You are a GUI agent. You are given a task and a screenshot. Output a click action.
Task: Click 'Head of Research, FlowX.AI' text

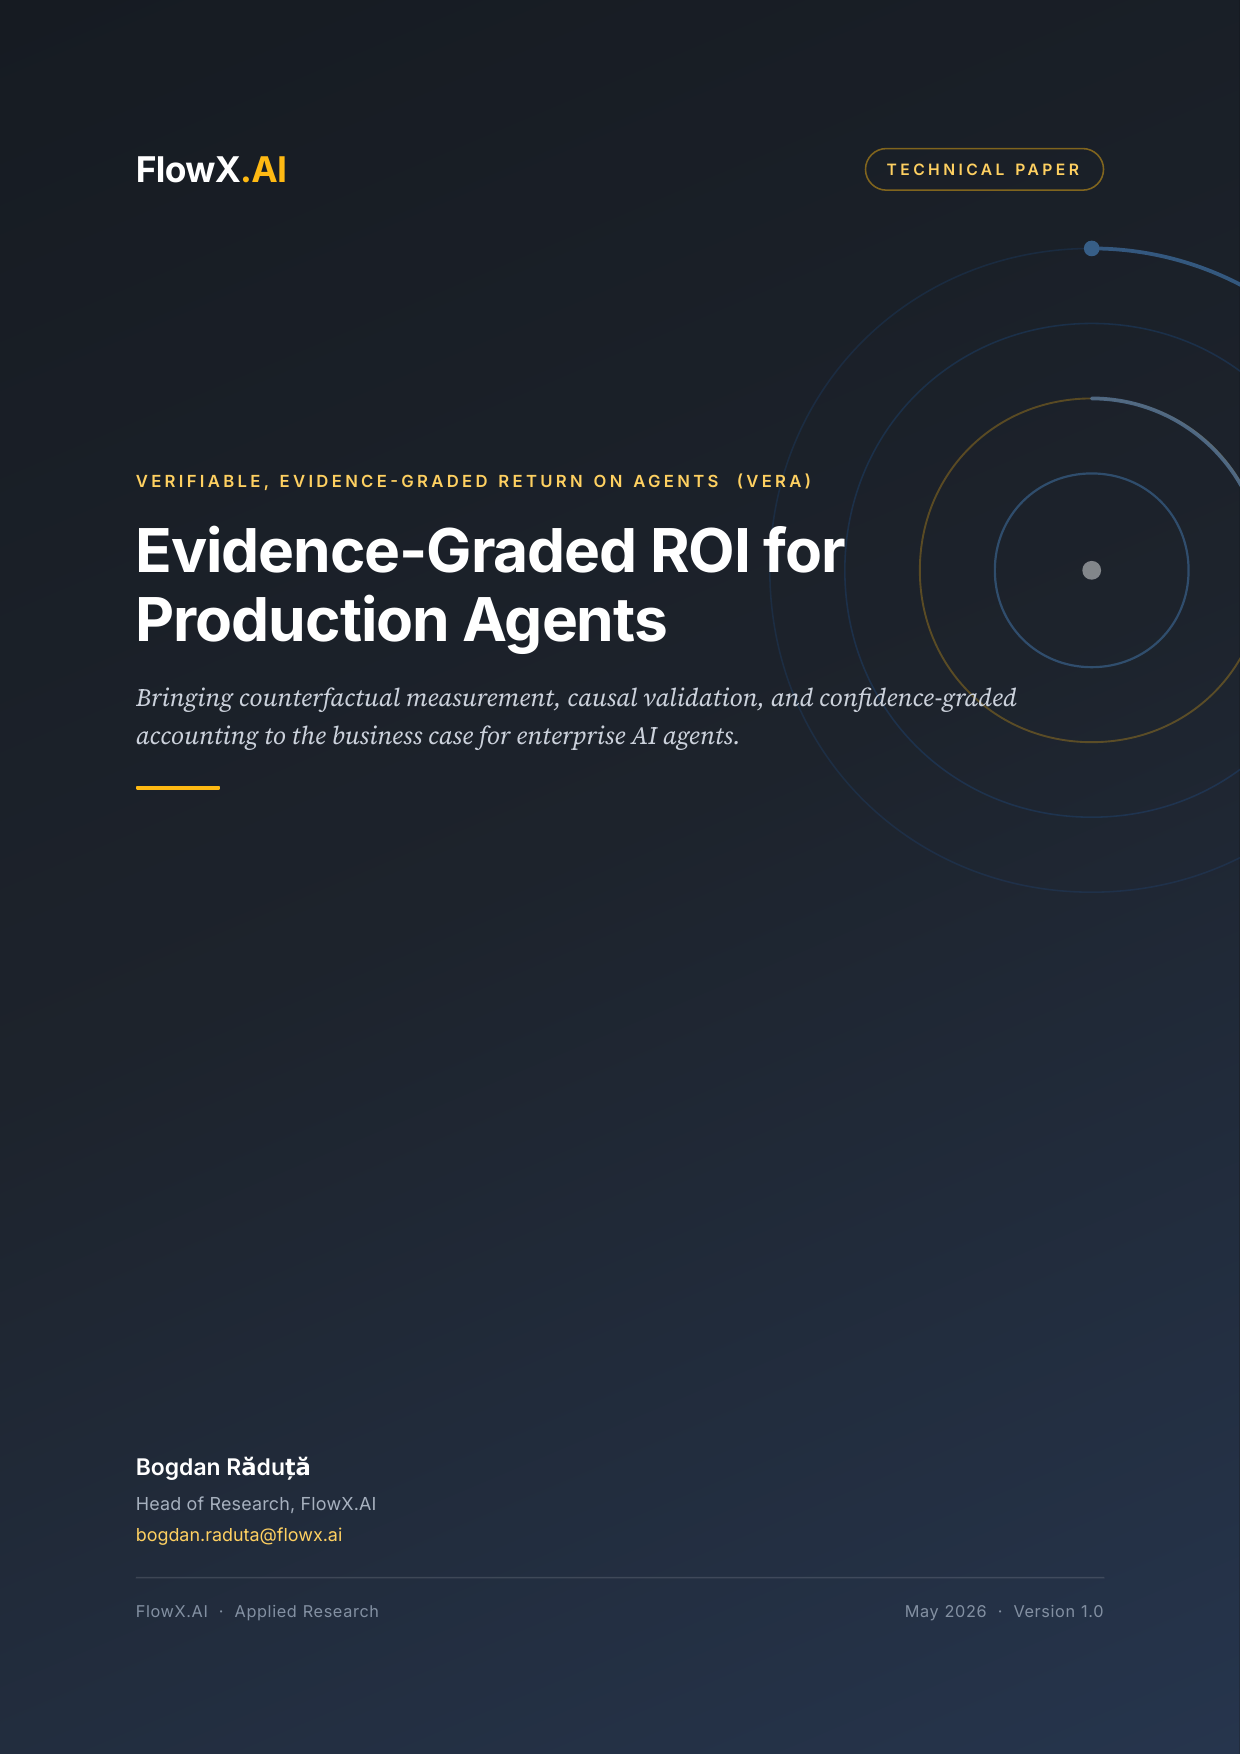[256, 1504]
